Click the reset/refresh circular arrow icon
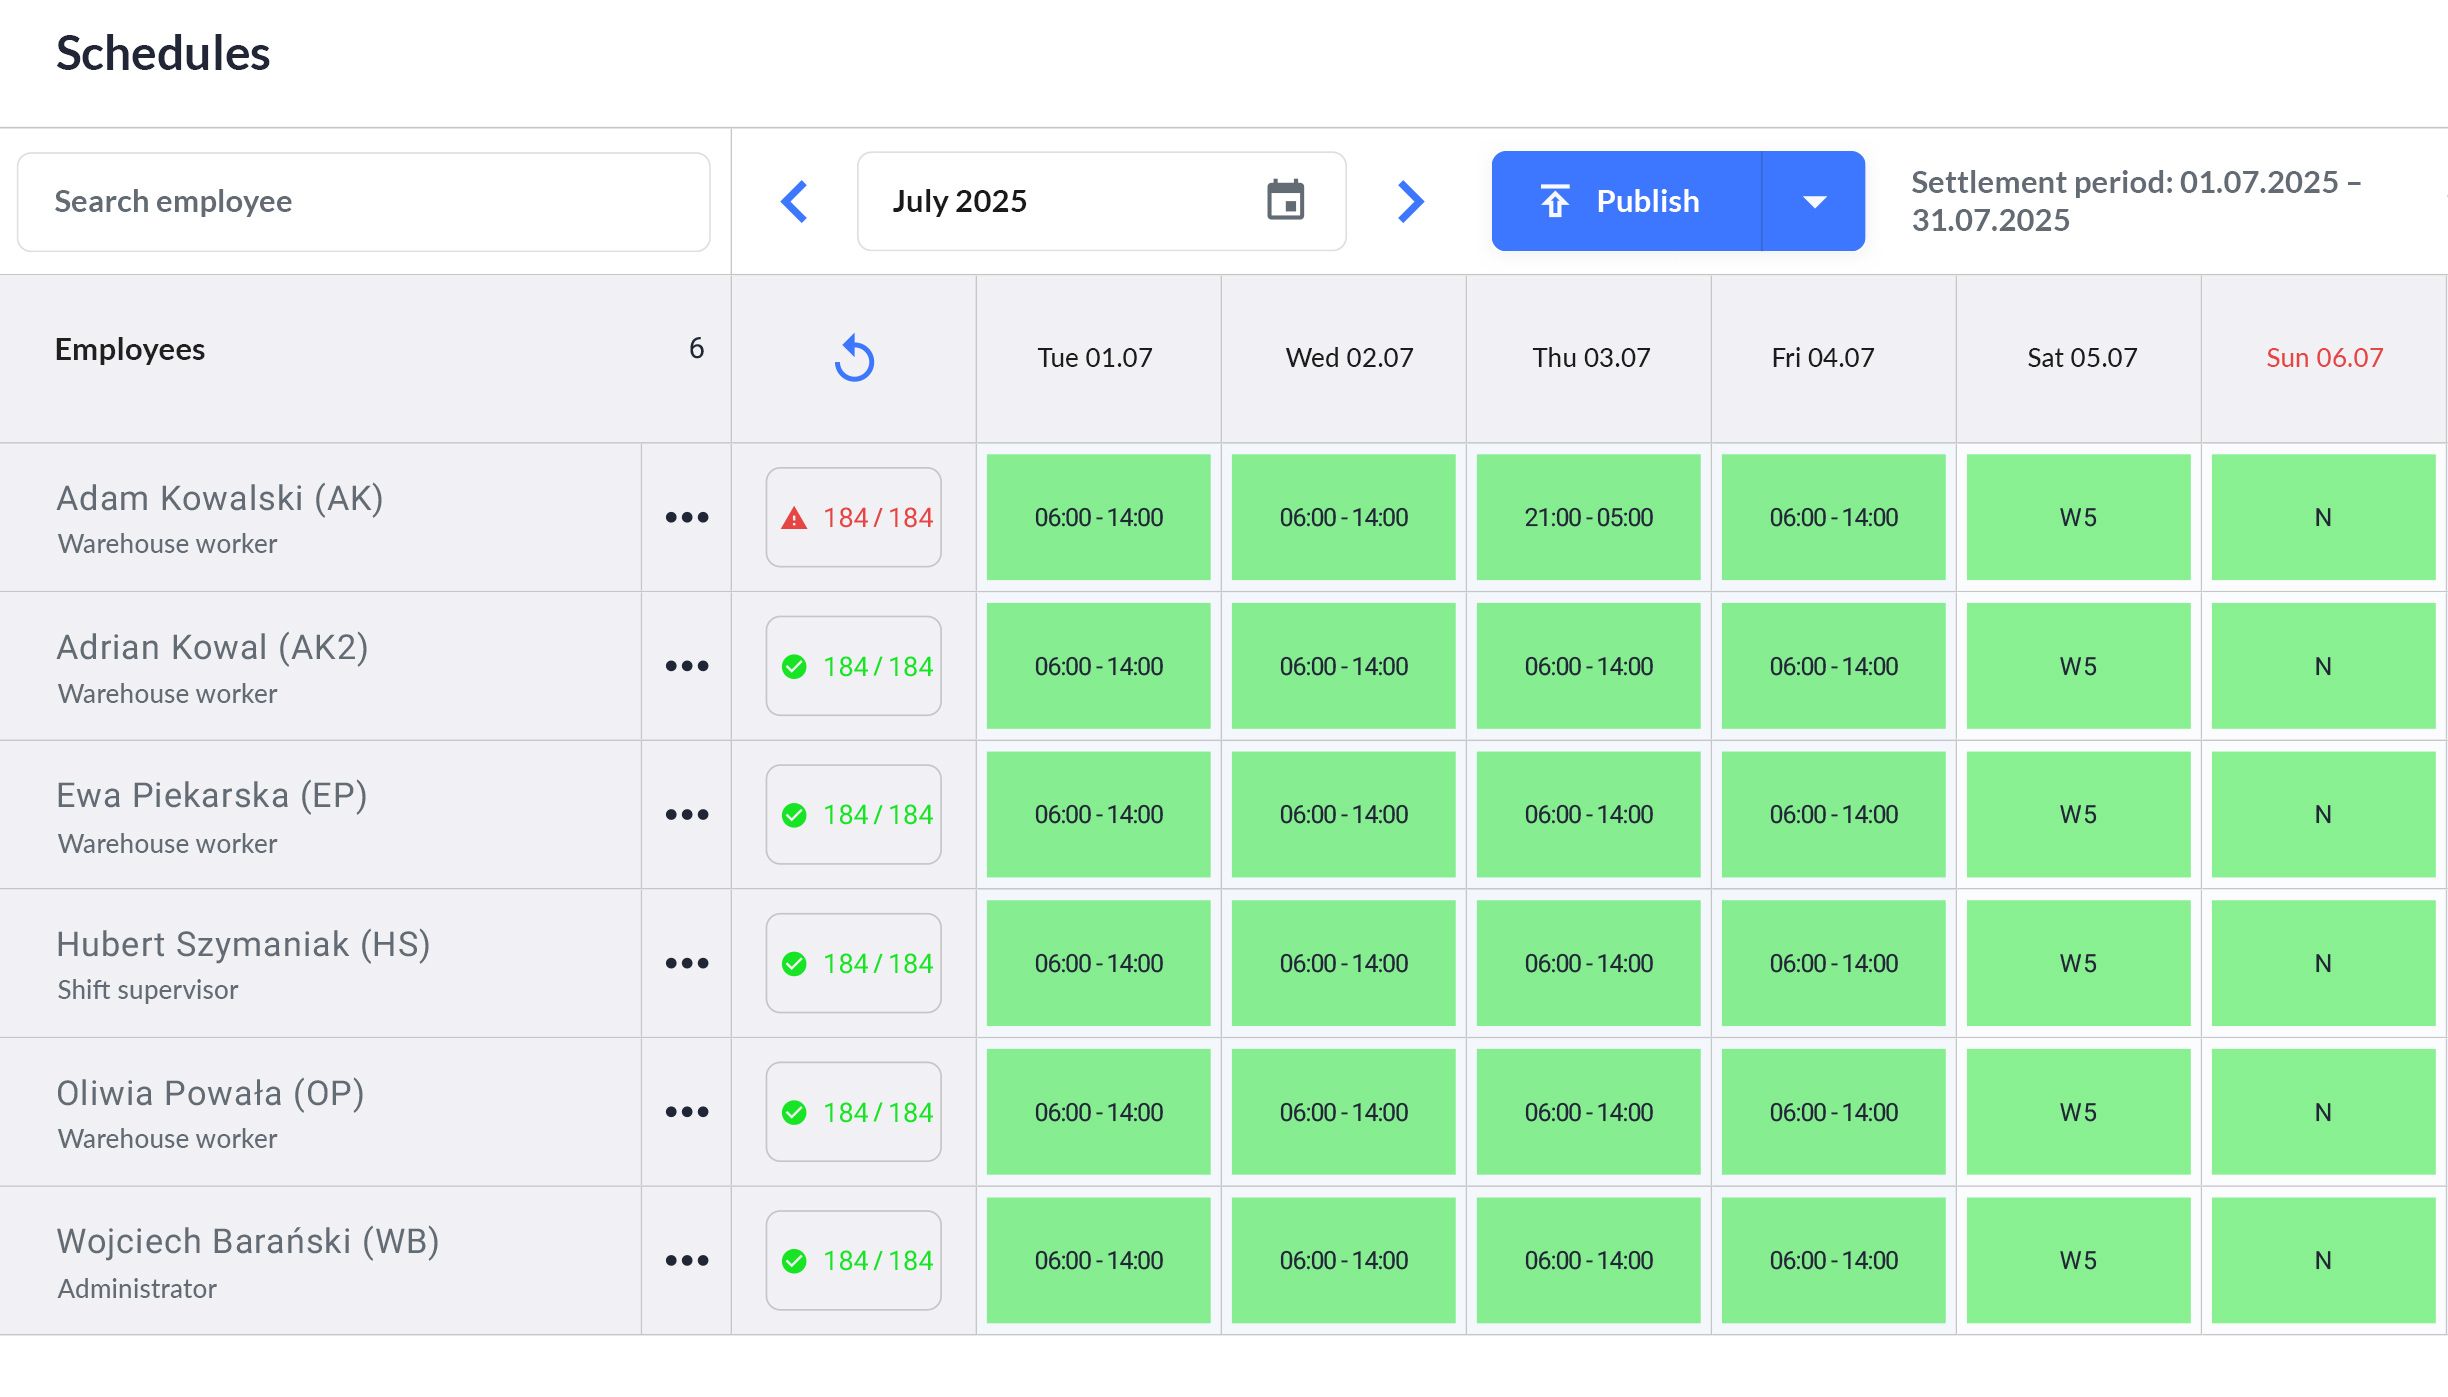The height and width of the screenshot is (1397, 2448). [x=854, y=359]
